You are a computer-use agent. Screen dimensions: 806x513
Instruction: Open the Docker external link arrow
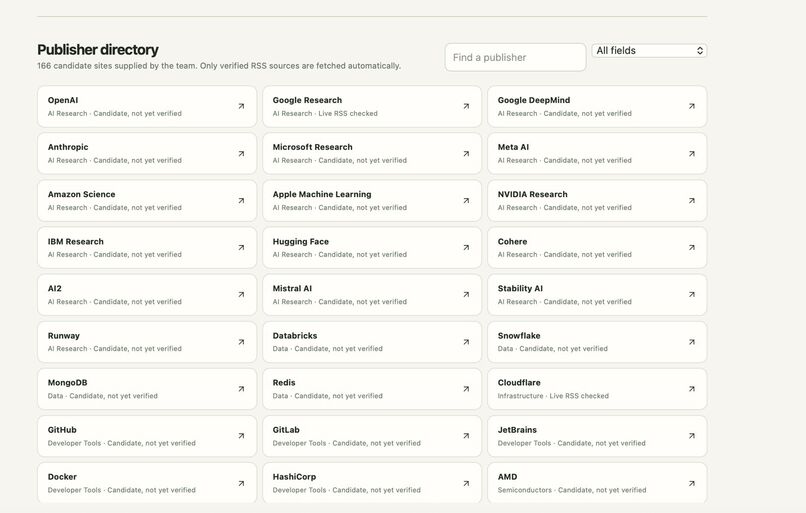[x=241, y=483]
